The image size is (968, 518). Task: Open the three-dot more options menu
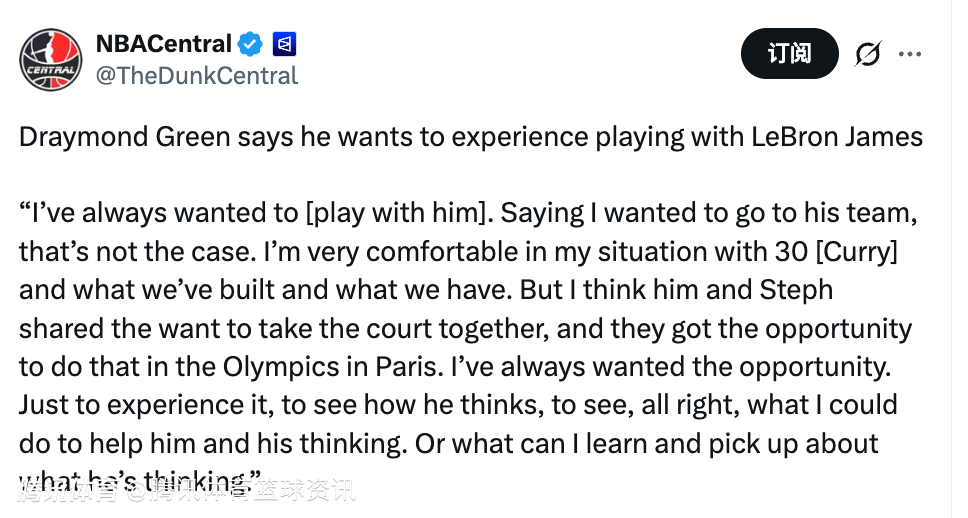coord(910,54)
